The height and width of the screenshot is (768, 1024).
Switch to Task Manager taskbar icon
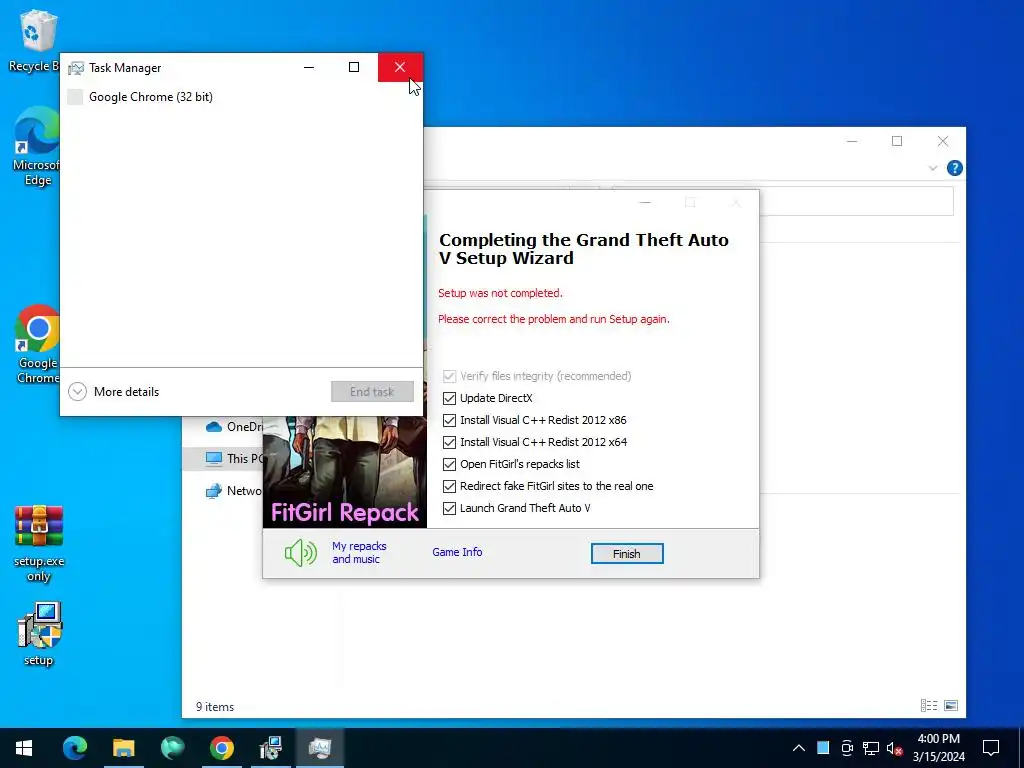click(320, 748)
